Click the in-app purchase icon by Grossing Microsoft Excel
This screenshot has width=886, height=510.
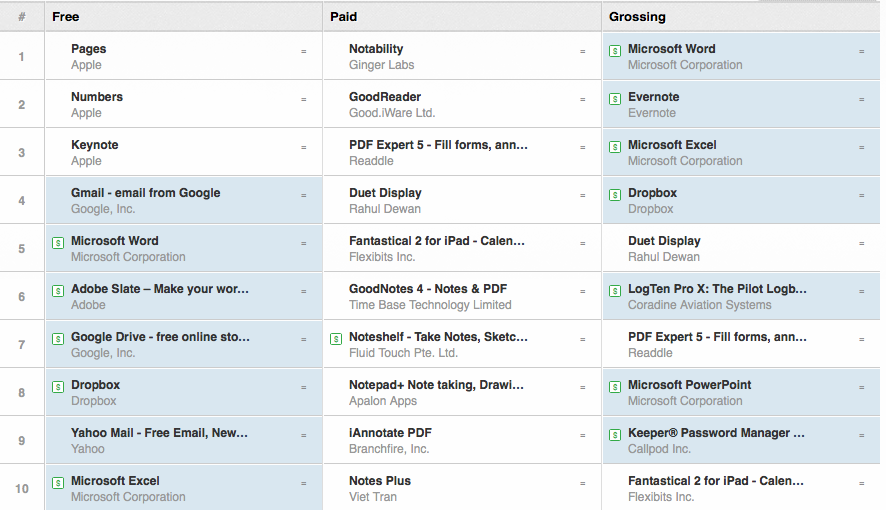point(615,147)
